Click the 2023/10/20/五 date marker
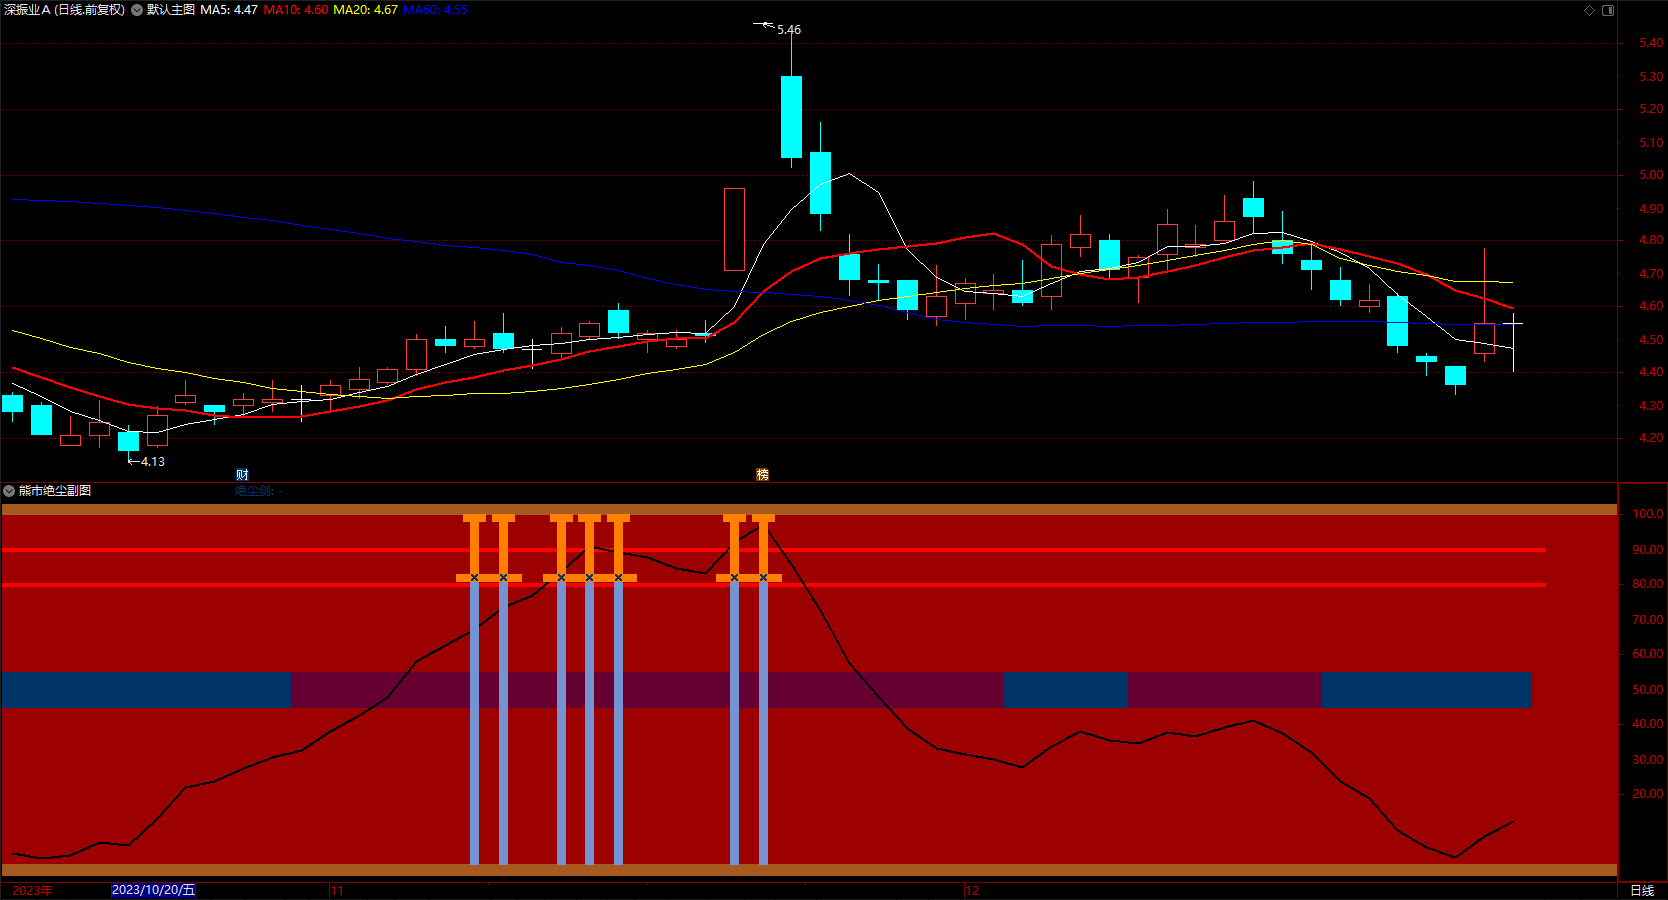 click(153, 890)
